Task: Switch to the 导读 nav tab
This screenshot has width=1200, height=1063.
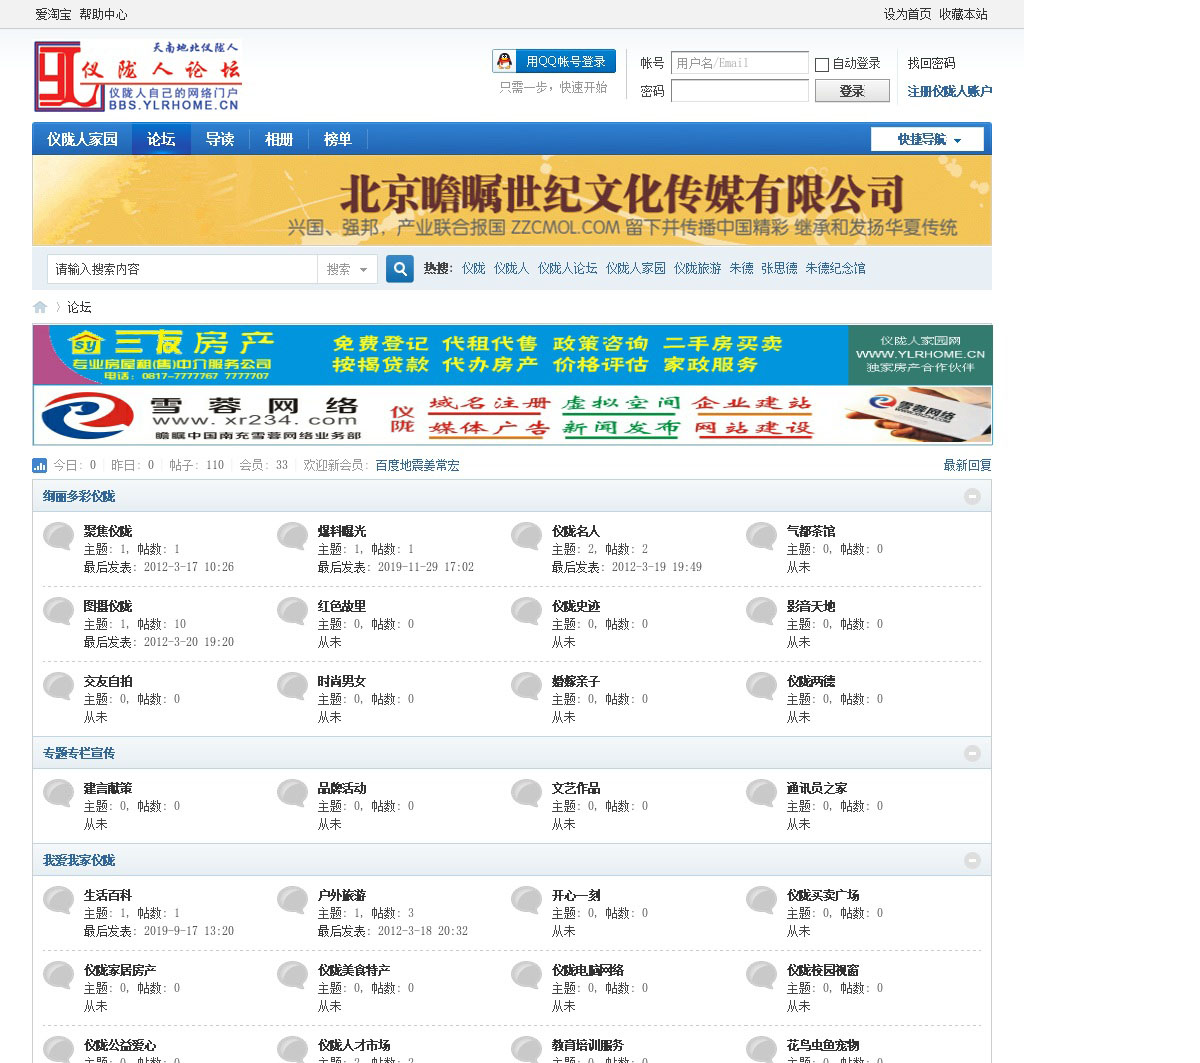Action: (x=220, y=139)
